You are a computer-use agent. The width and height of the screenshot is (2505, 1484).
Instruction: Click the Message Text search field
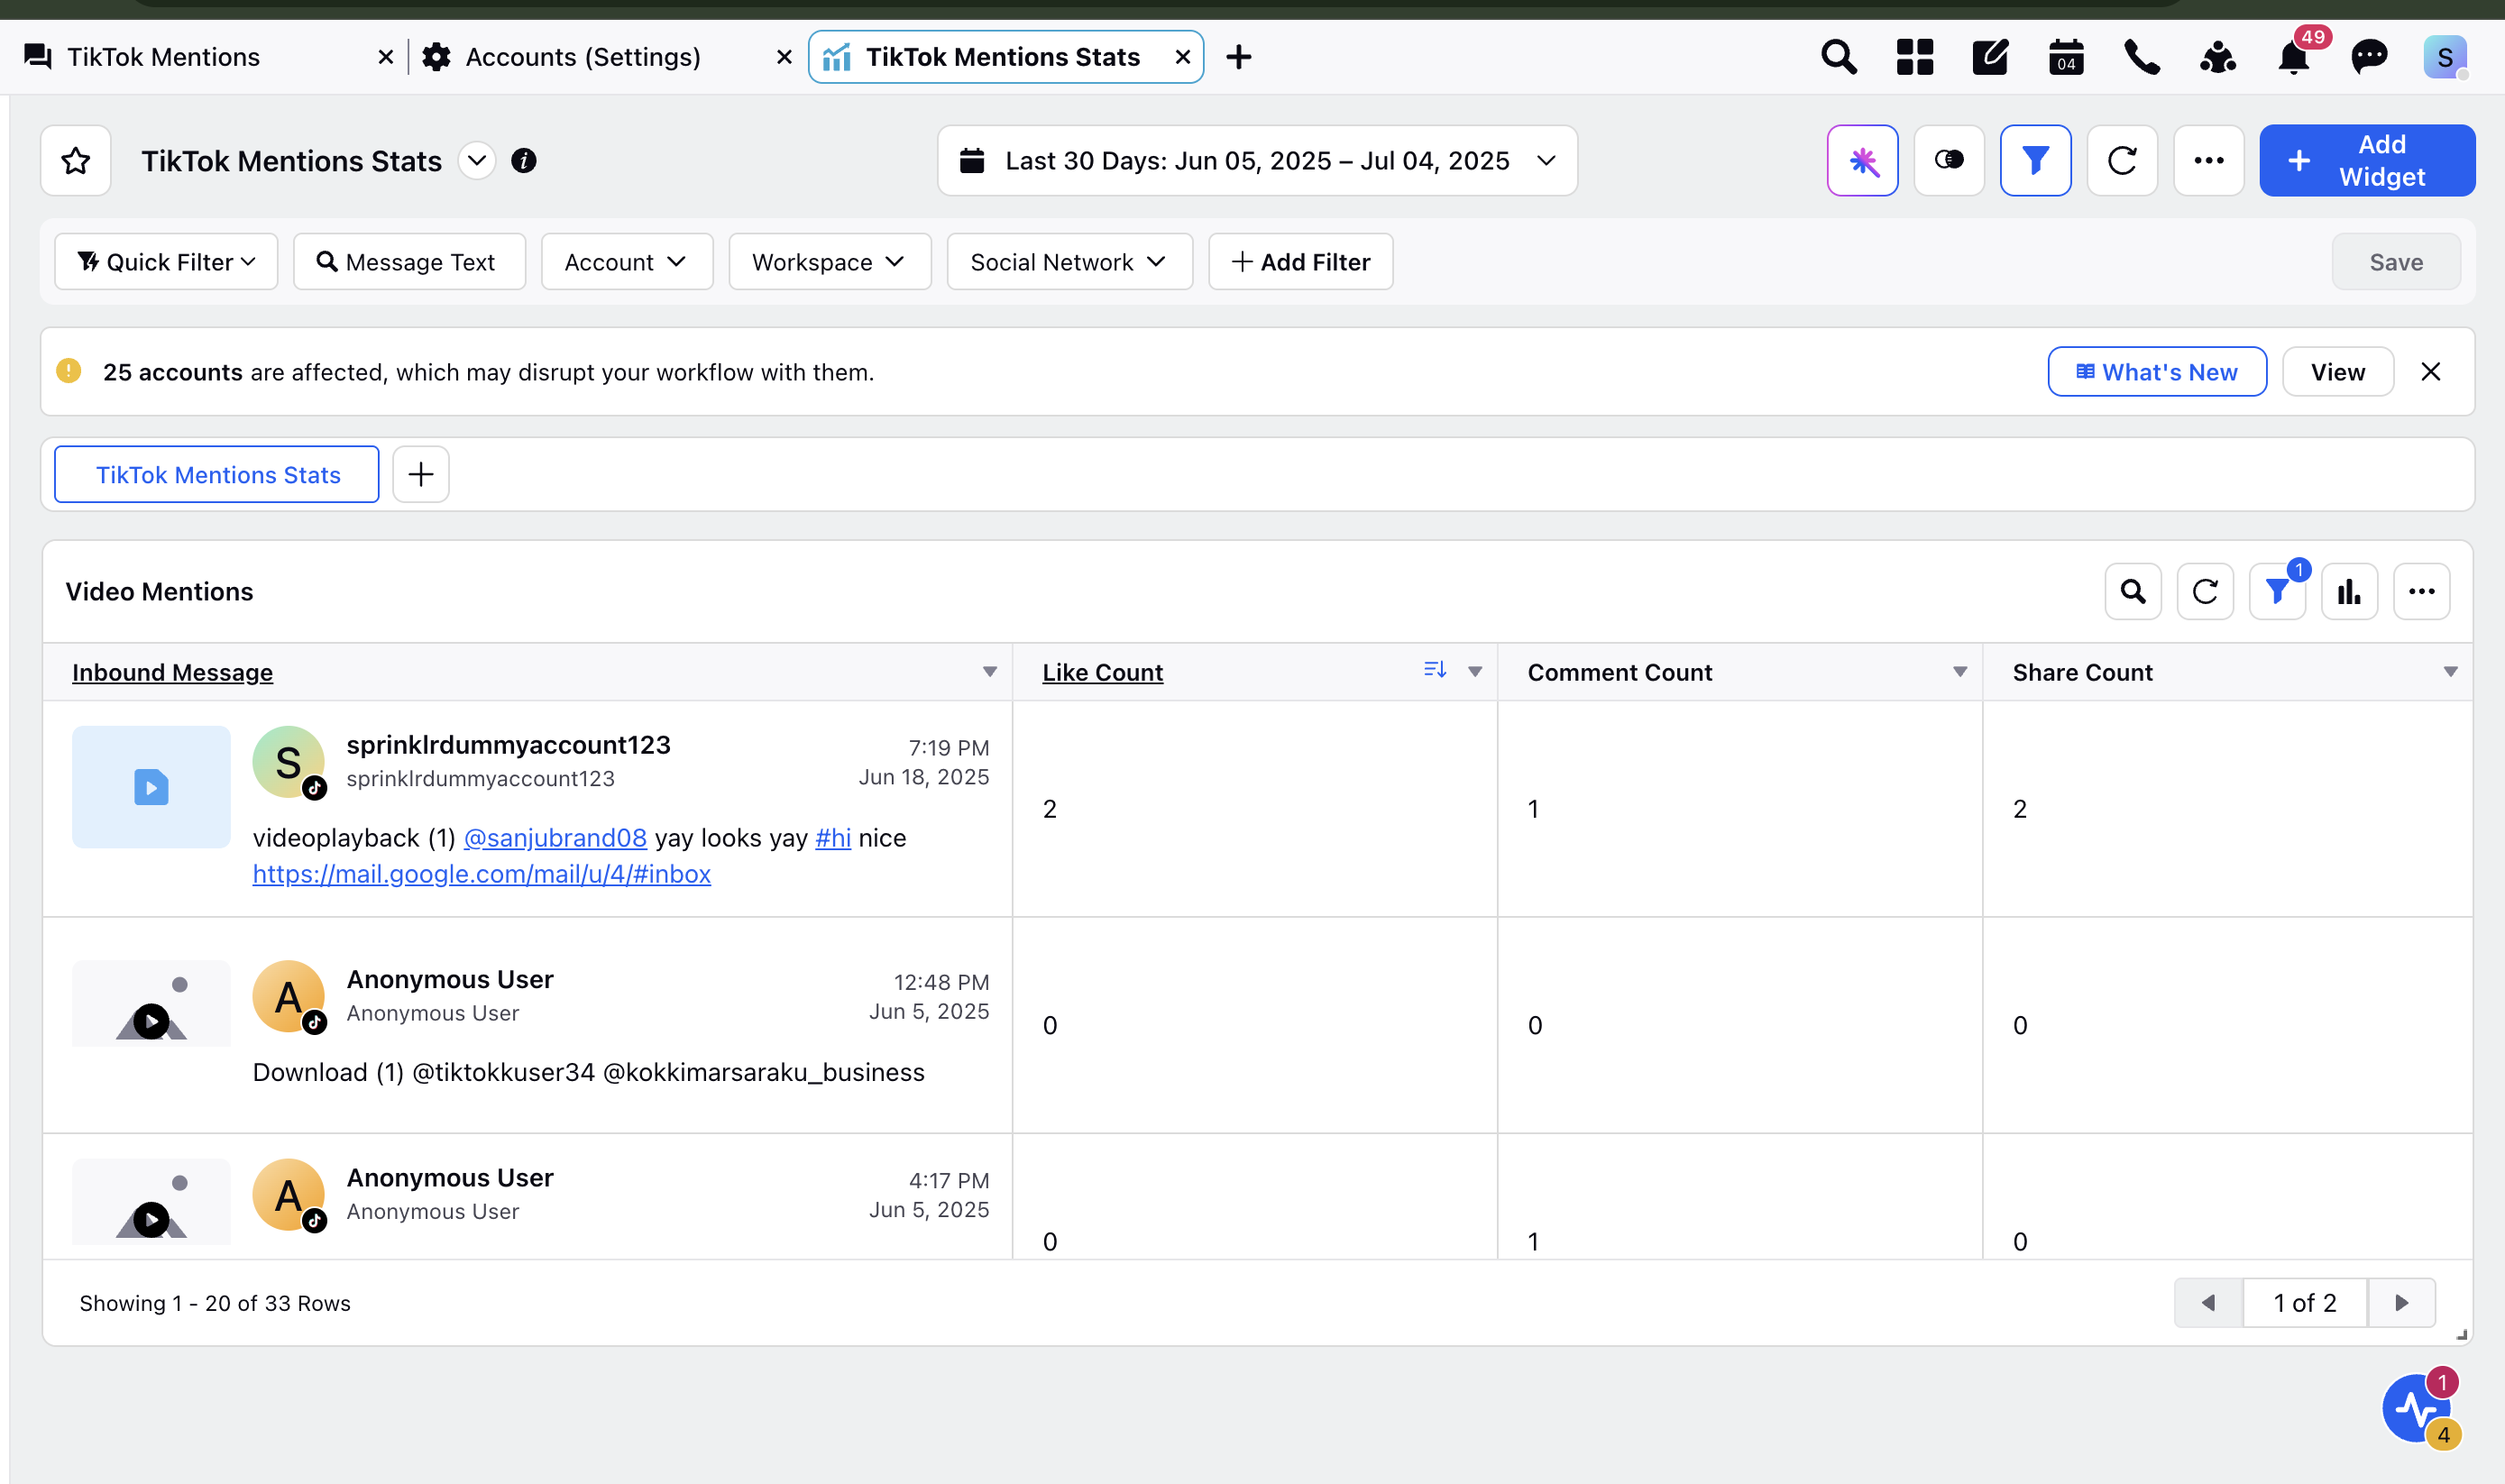coord(409,262)
